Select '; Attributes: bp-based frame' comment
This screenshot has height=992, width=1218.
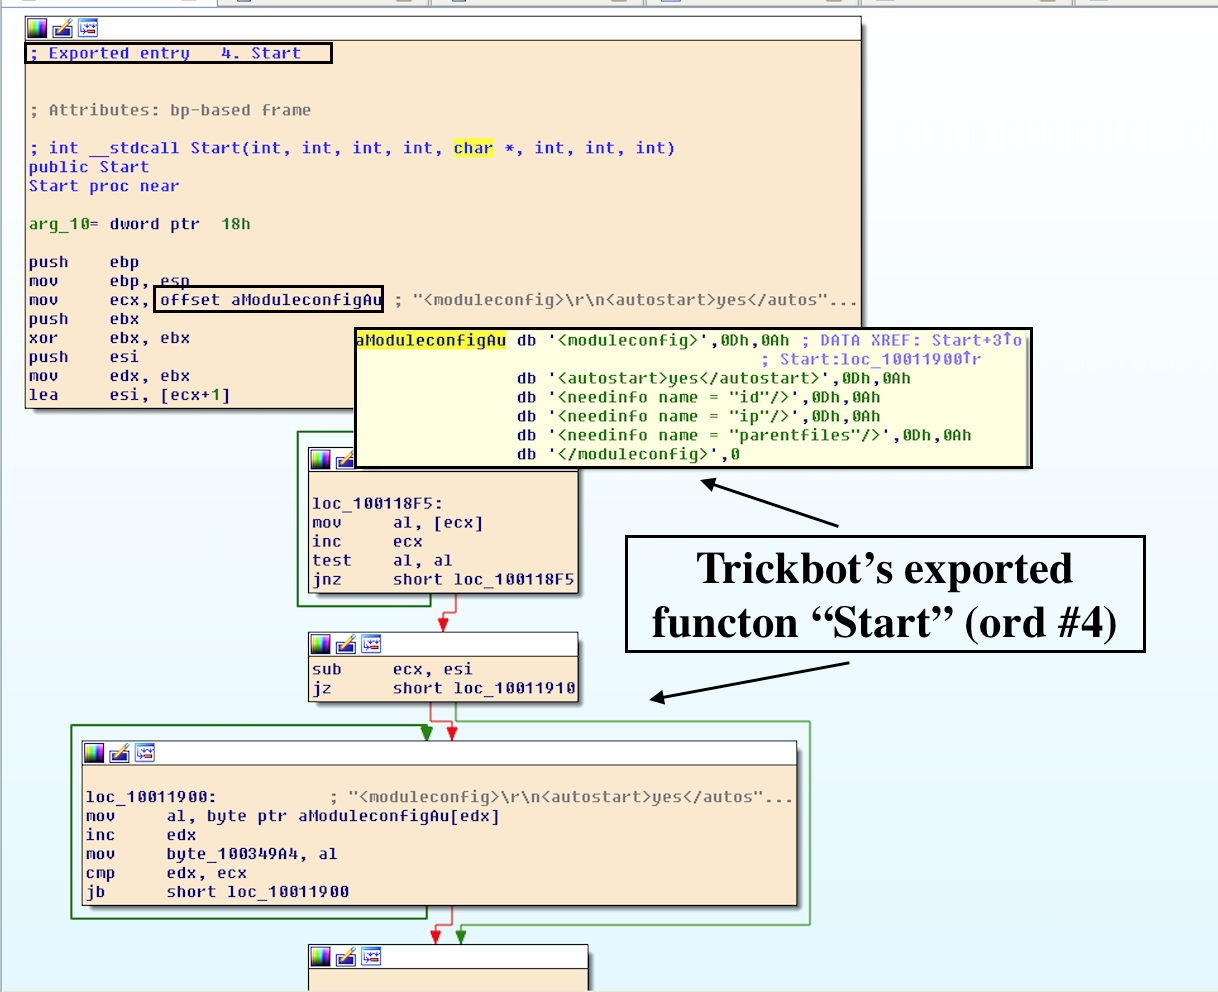click(x=170, y=110)
